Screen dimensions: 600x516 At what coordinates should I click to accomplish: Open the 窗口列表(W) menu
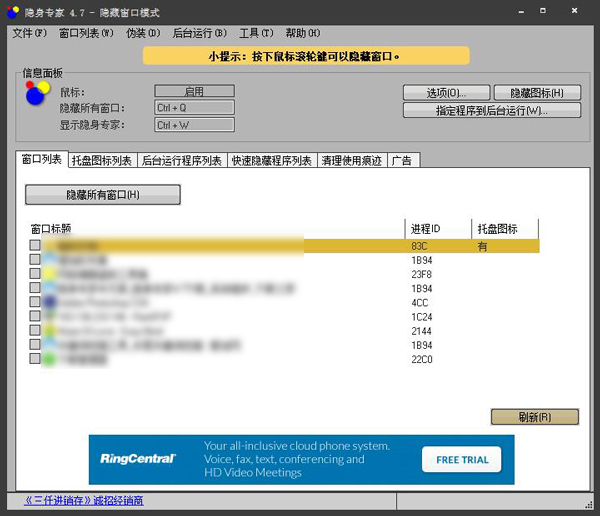point(86,33)
